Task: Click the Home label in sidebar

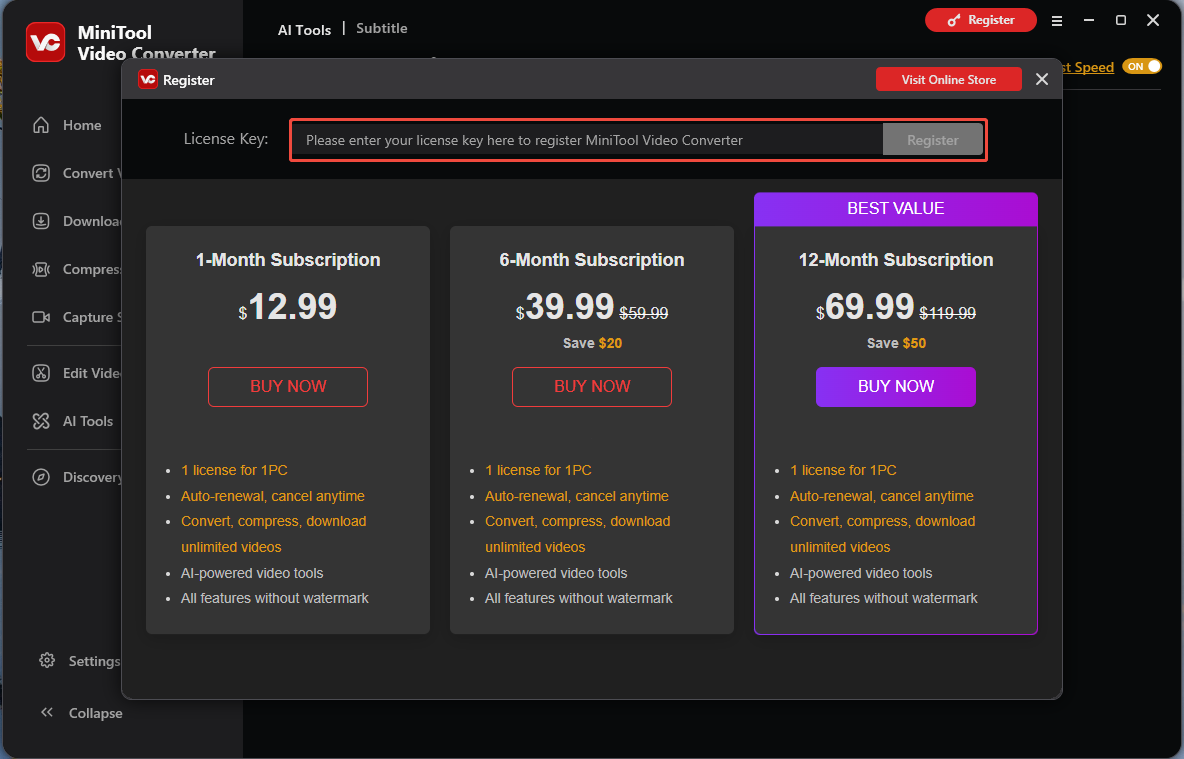Action: click(x=82, y=125)
